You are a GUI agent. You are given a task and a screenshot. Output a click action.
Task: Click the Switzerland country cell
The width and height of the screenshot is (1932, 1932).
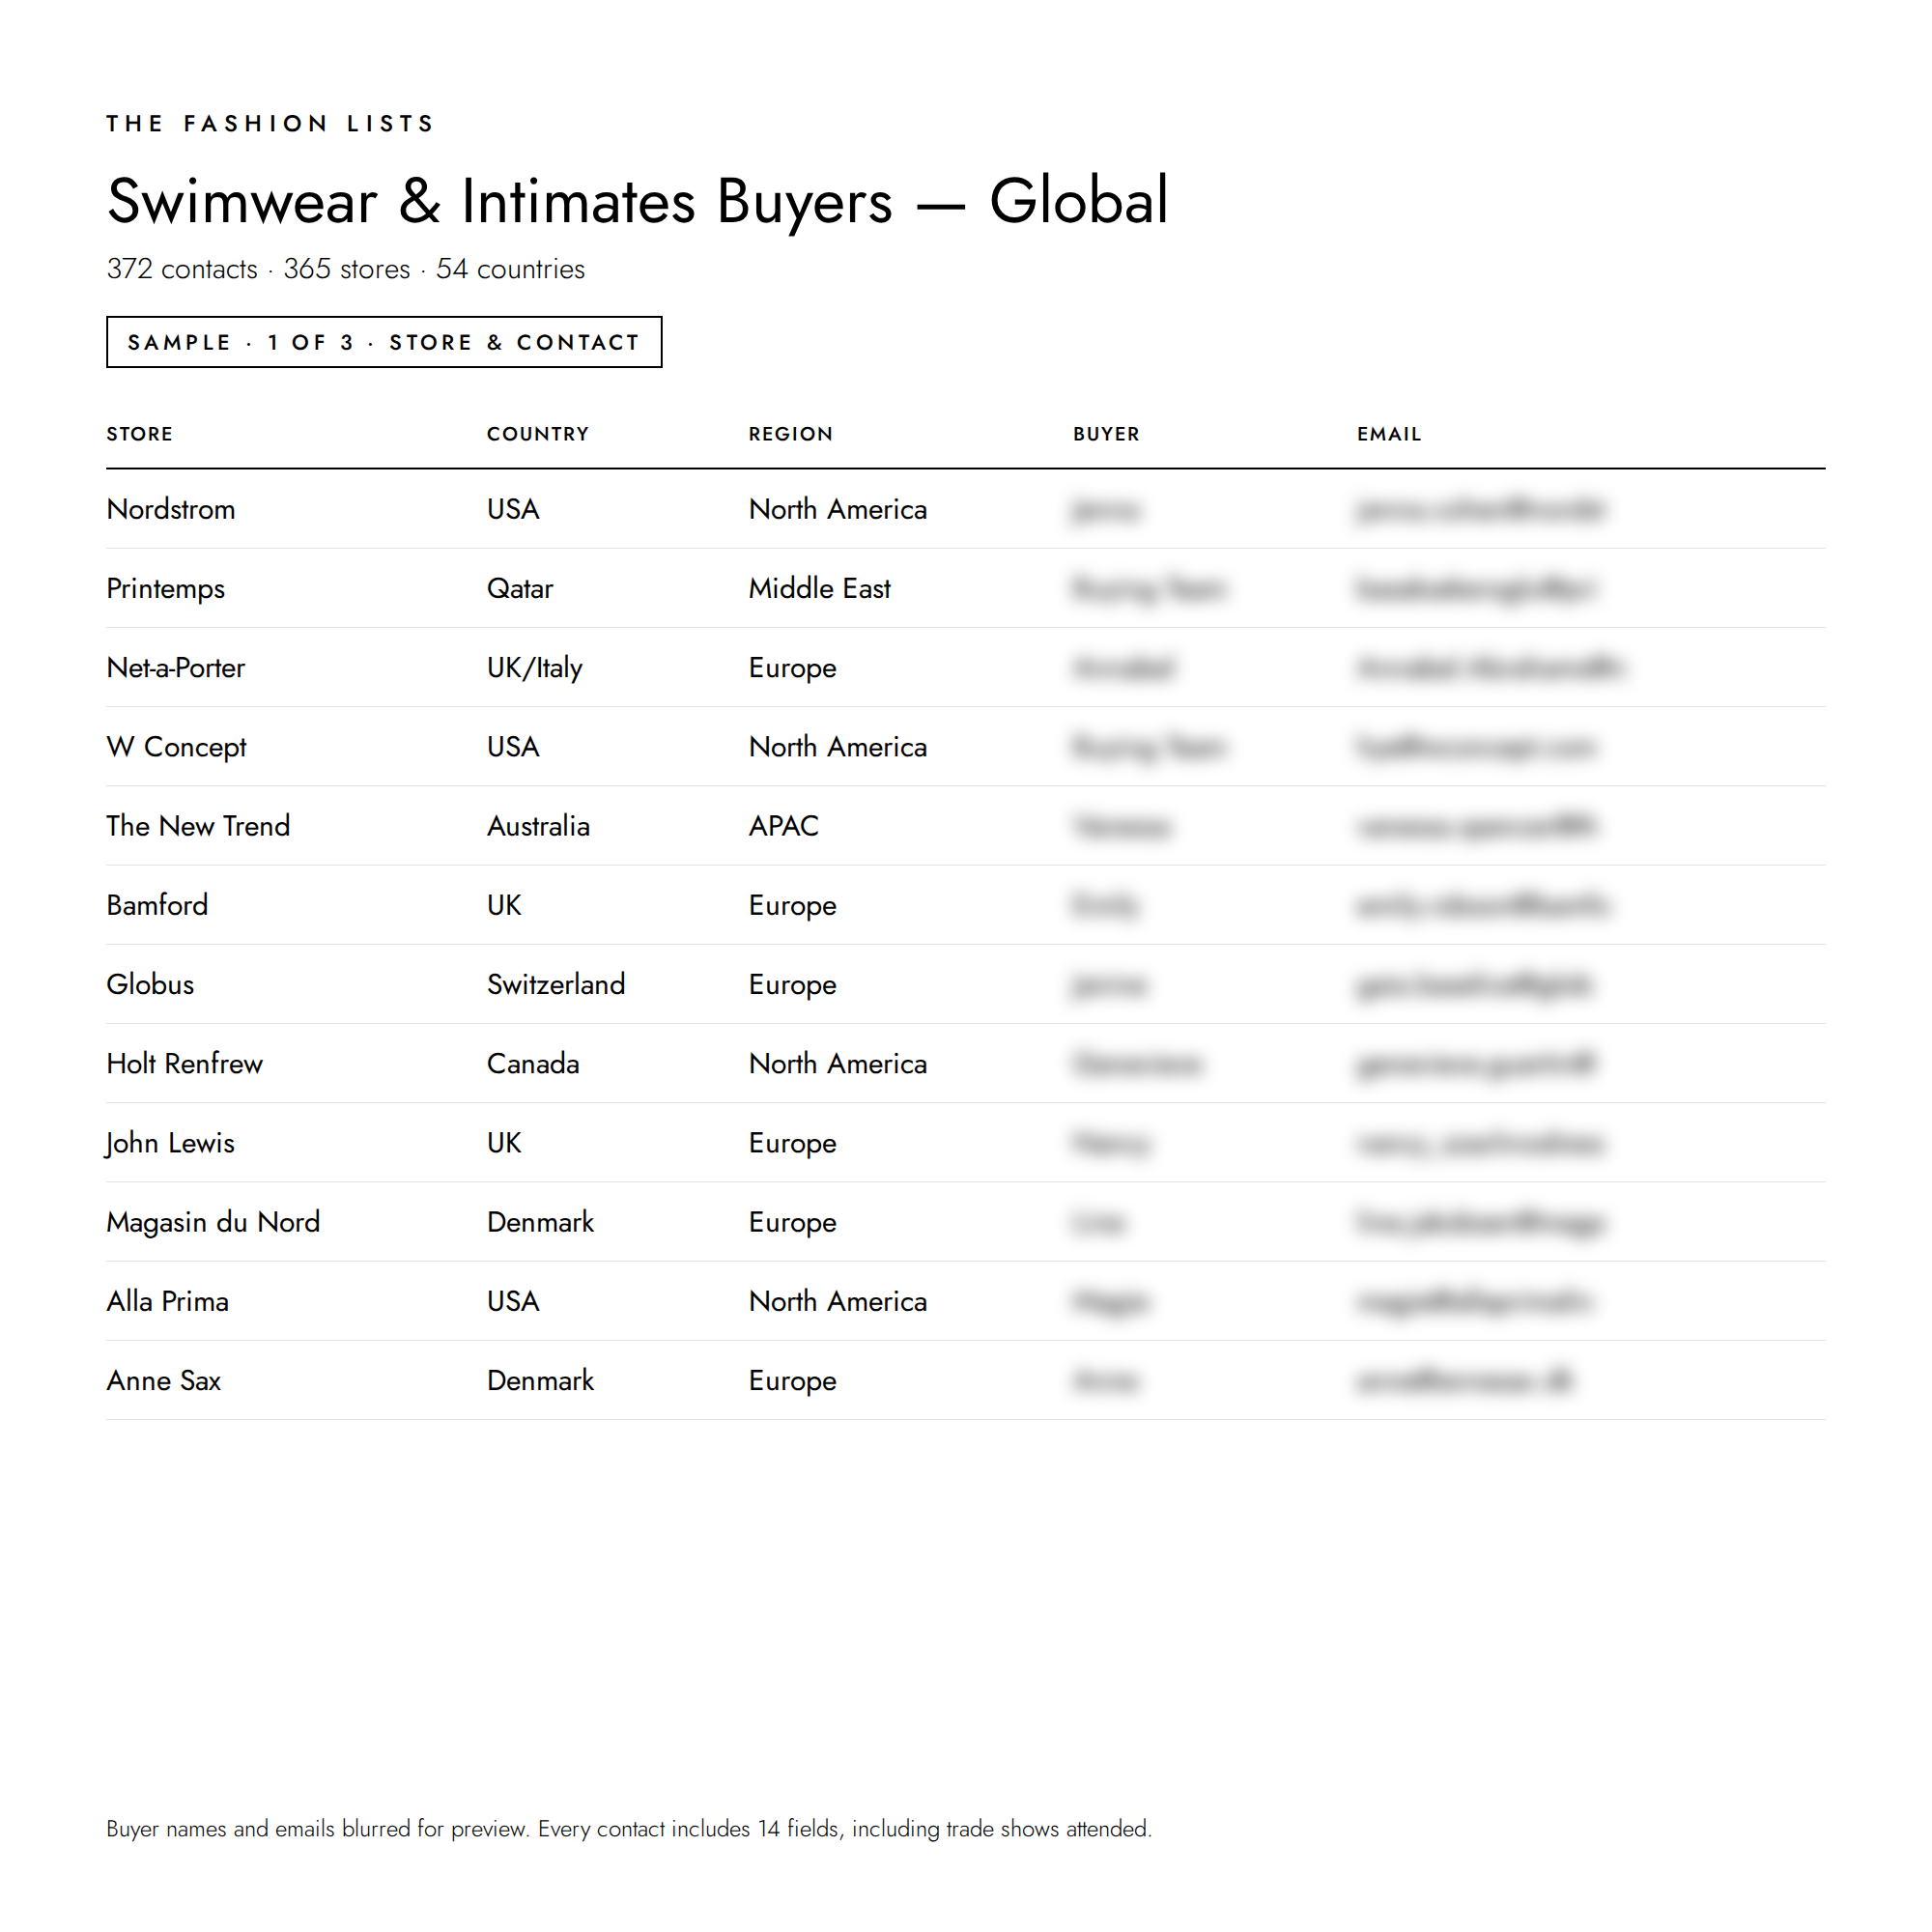click(556, 984)
